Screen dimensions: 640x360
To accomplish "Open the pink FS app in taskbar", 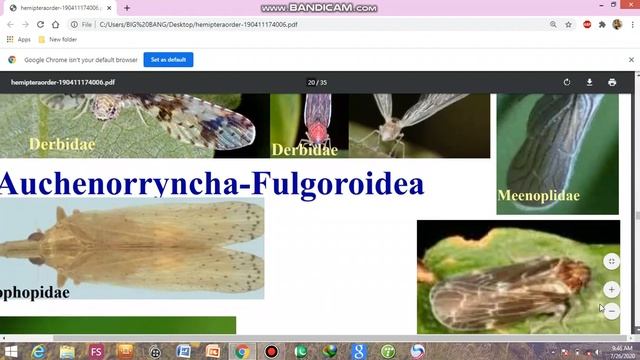I will tap(96, 351).
